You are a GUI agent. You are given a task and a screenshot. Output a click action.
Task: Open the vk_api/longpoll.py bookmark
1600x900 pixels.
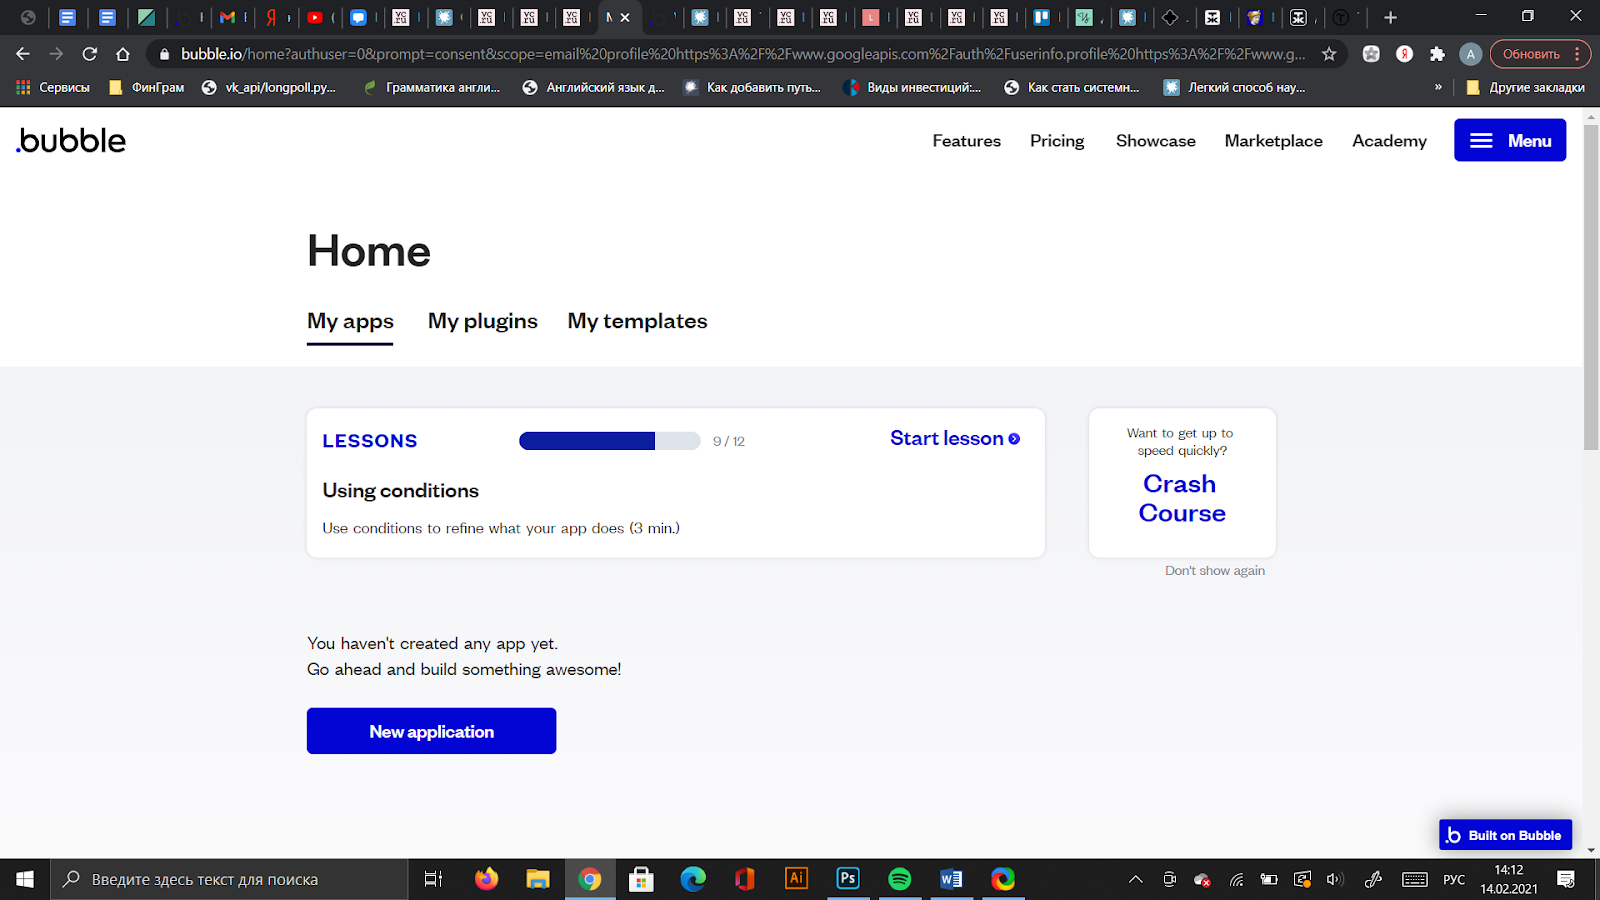point(269,87)
